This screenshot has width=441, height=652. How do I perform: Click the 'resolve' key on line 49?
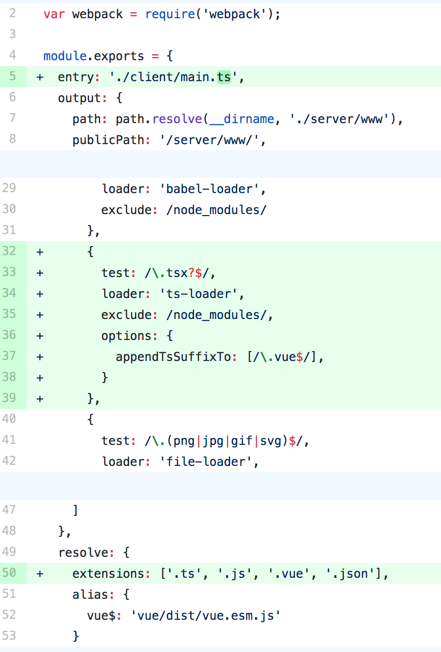tap(84, 553)
